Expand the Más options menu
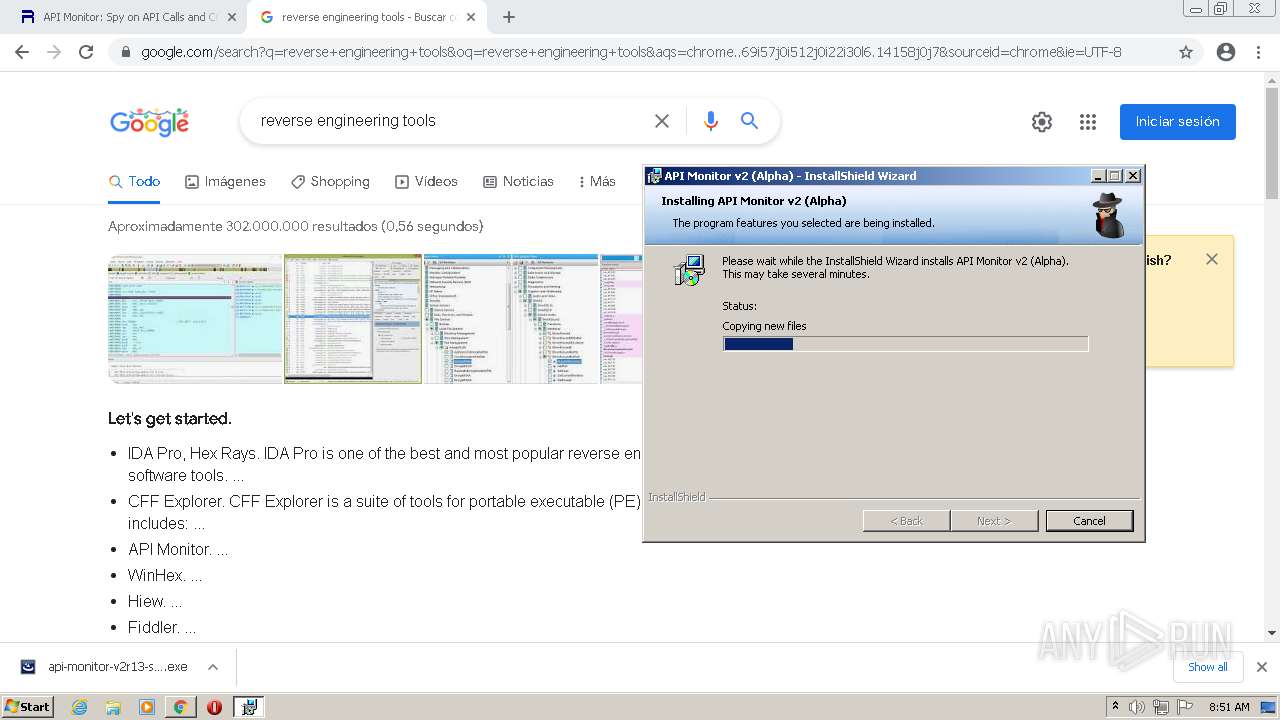 coord(597,182)
